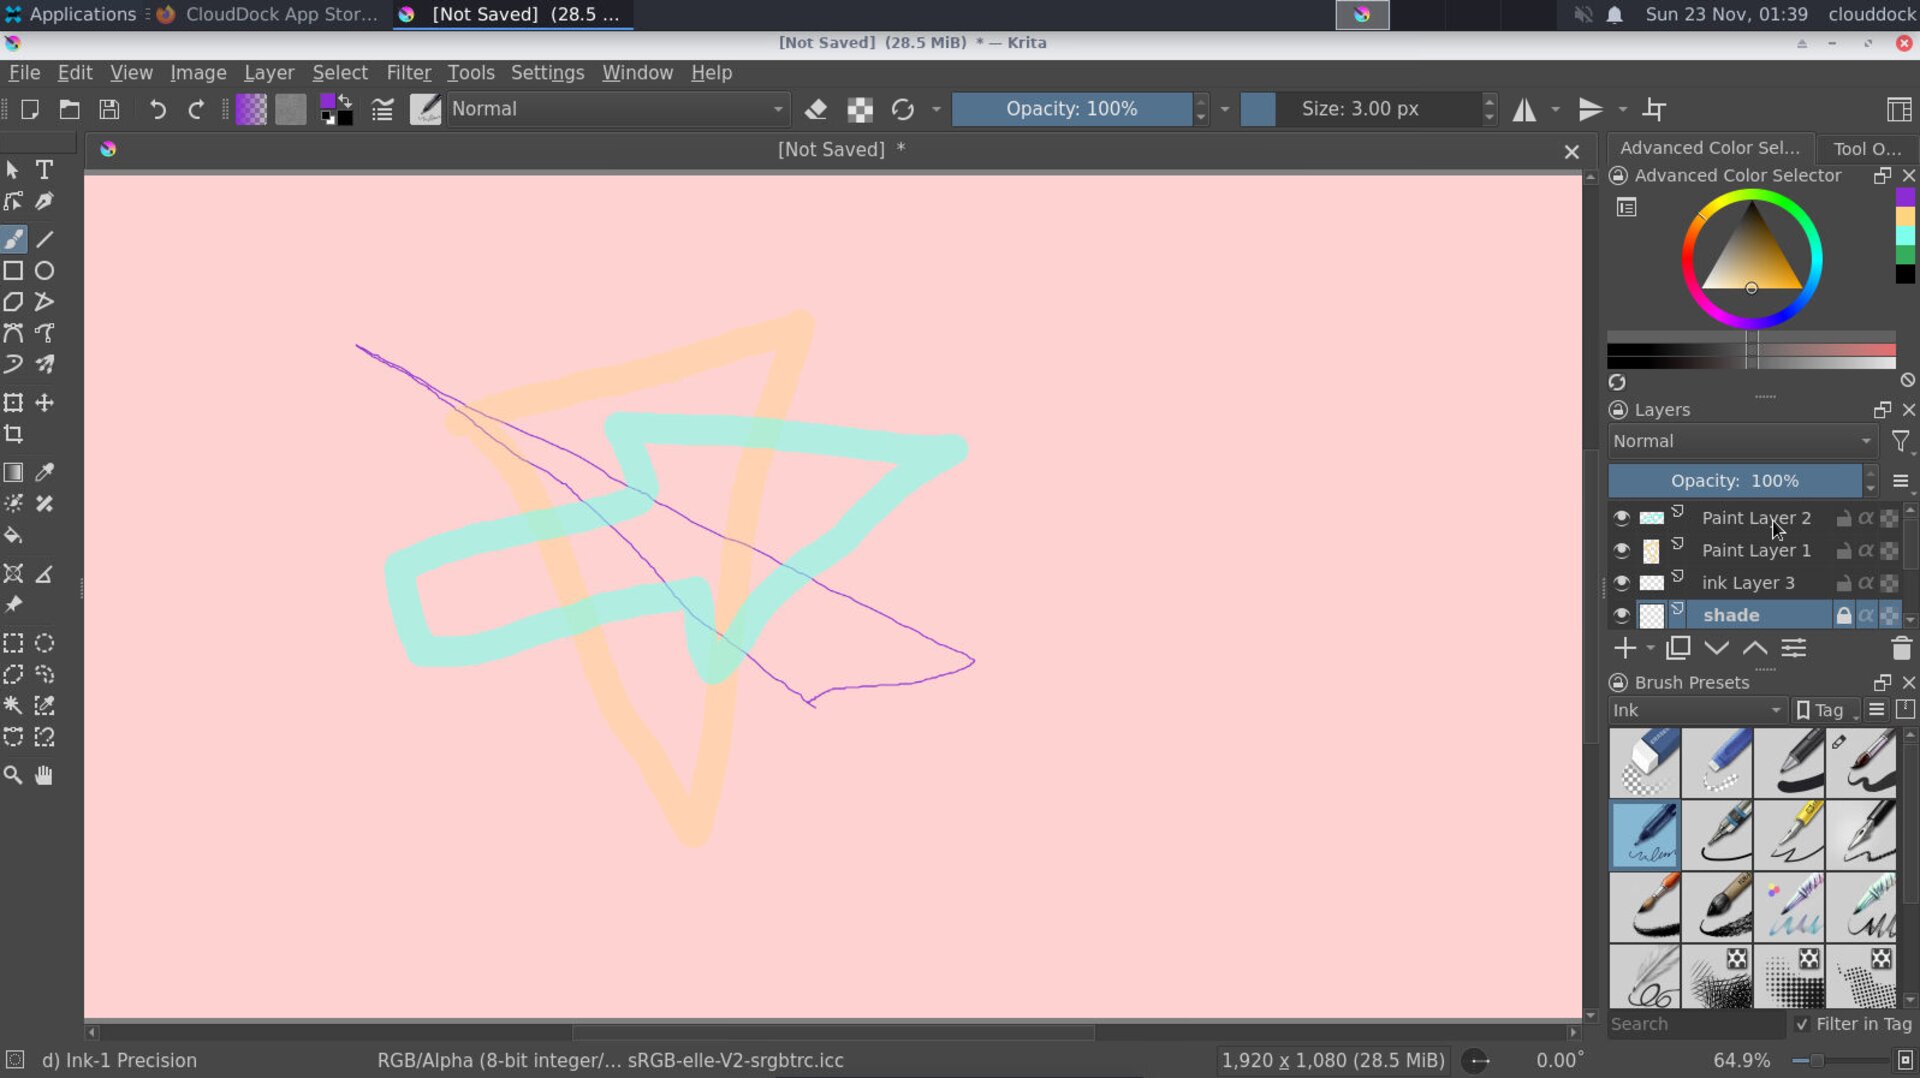Switch to the Tool Options tab
1920x1078 pixels.
pyautogui.click(x=1866, y=148)
